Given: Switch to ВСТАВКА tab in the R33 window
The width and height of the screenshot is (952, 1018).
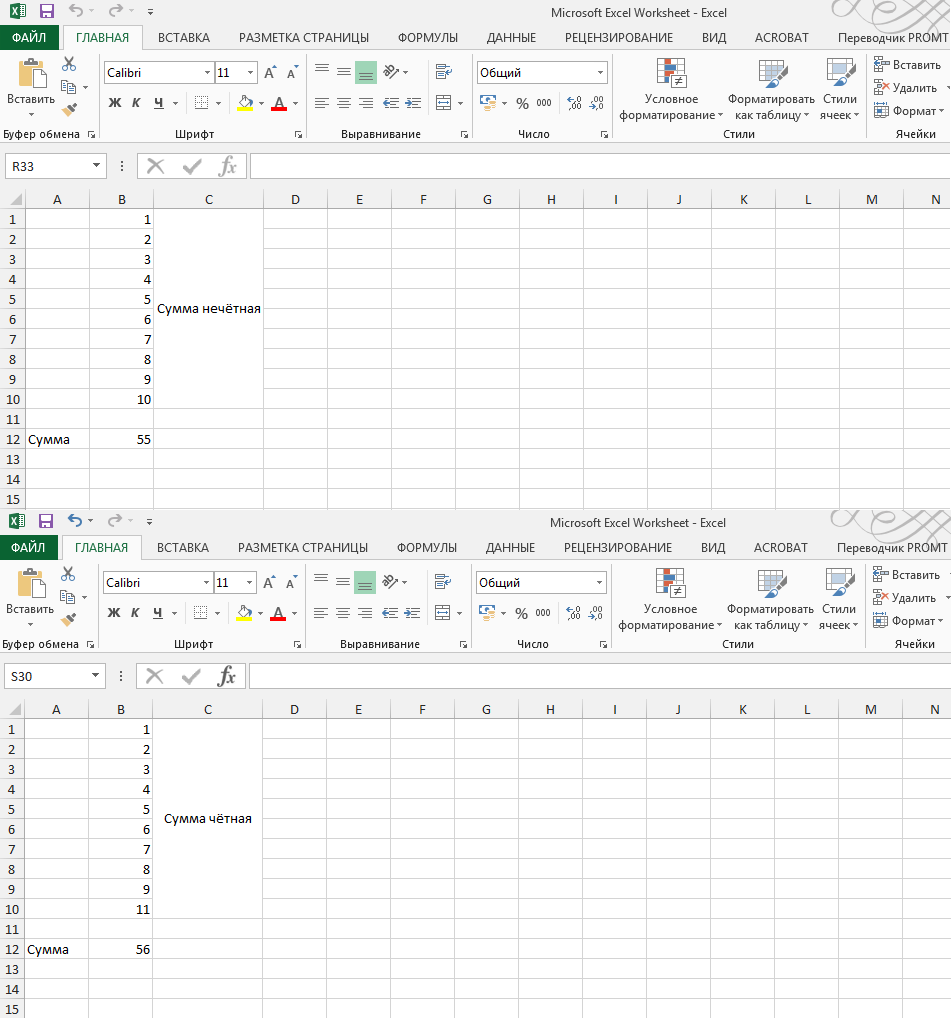Looking at the screenshot, I should (184, 38).
